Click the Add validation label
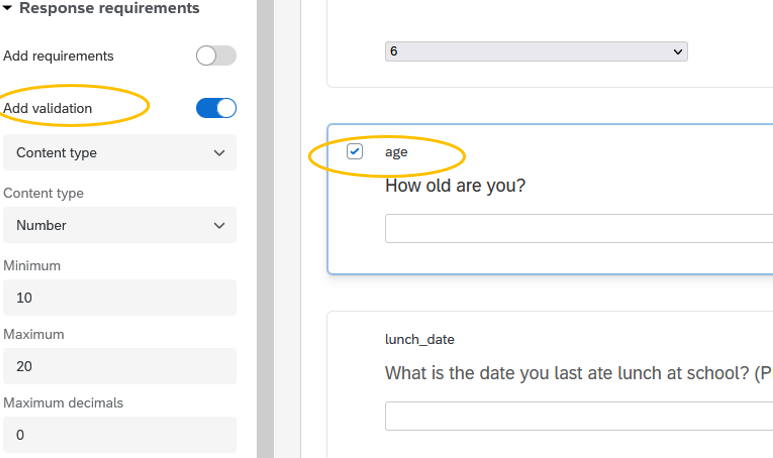The image size is (773, 458). [x=48, y=108]
